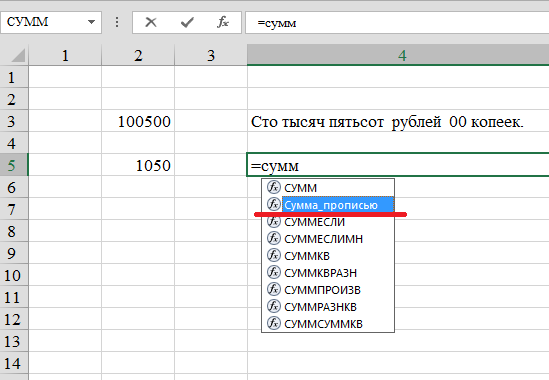This screenshot has height=380, width=549.
Task: Click the fx icon beside СУММПРОИЗВ
Action: click(x=274, y=289)
